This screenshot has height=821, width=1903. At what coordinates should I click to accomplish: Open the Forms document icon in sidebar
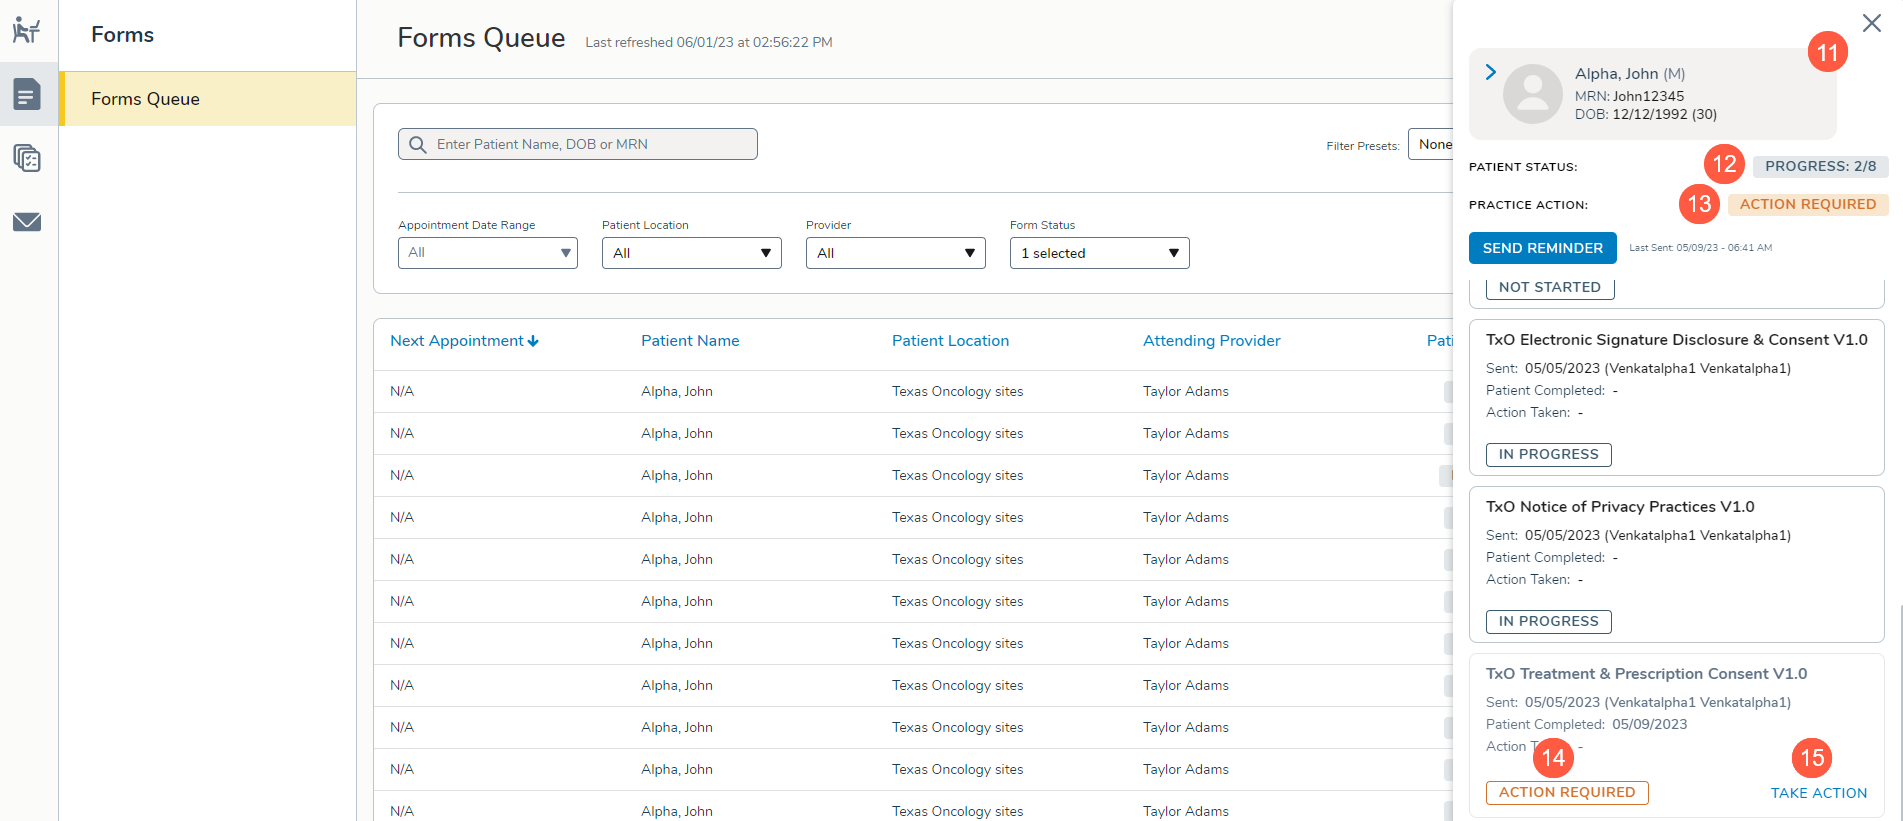click(x=27, y=95)
